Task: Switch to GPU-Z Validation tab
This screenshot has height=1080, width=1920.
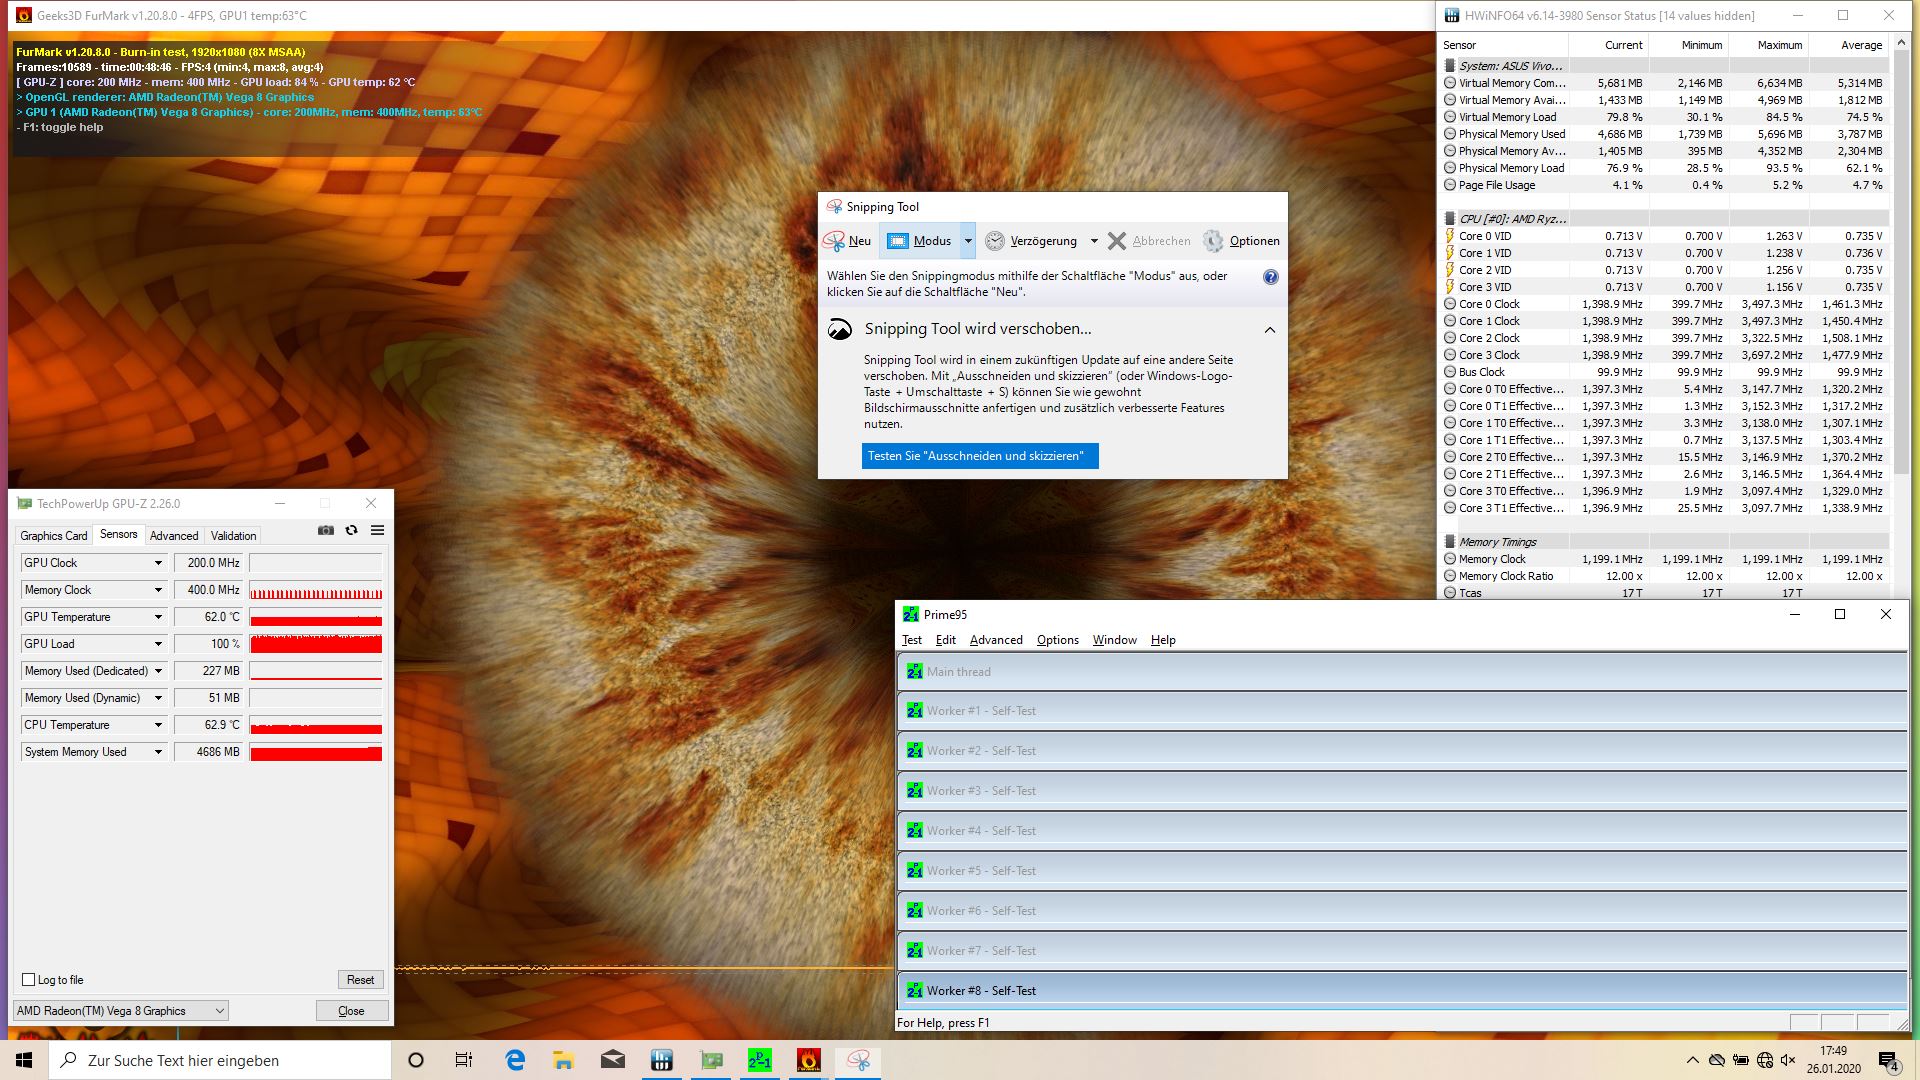Action: click(x=233, y=536)
